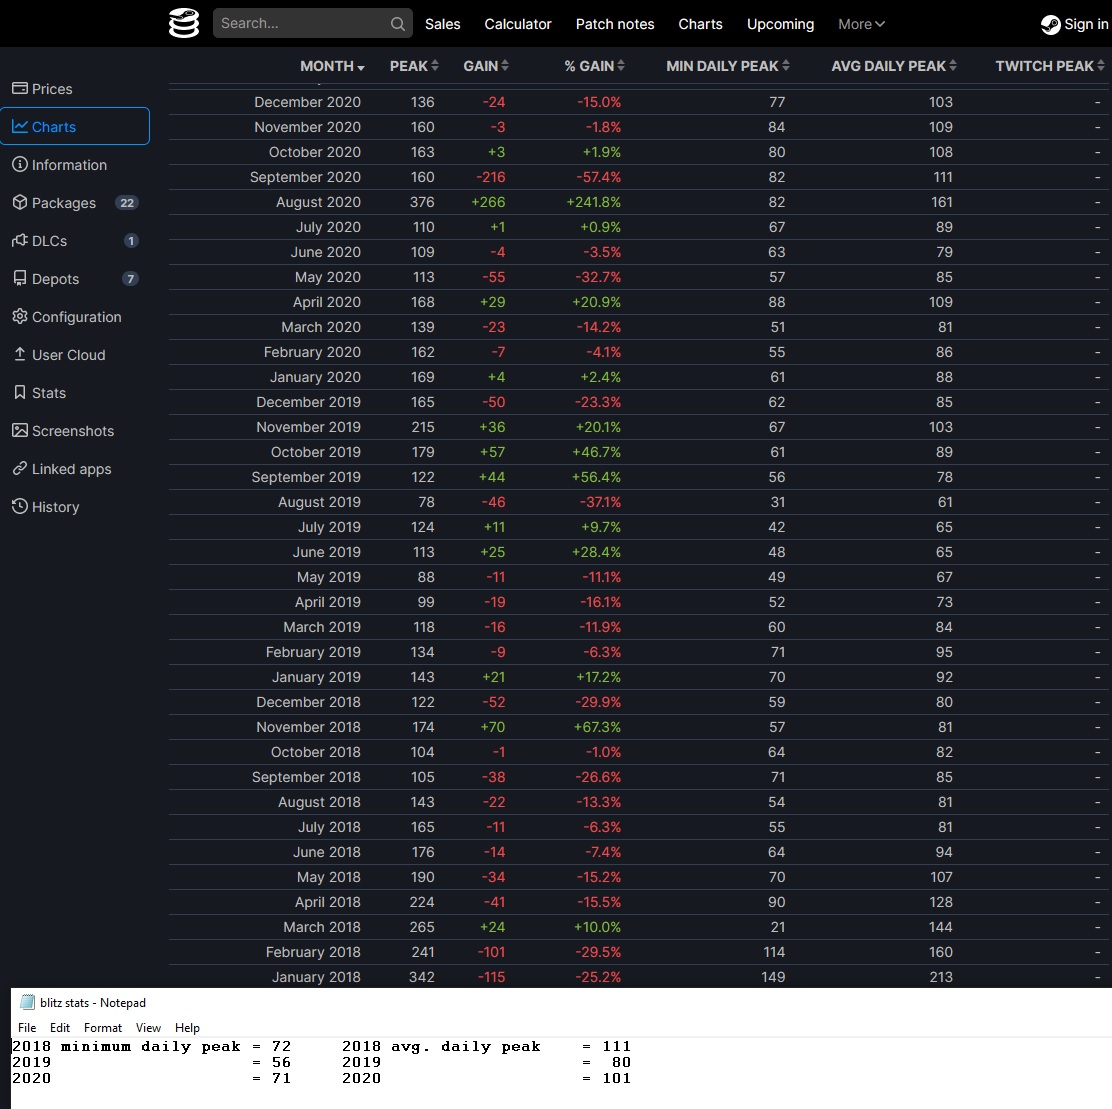Click '2018 minimum daily peak' text in Notepad
This screenshot has width=1112, height=1109.
coord(126,1047)
